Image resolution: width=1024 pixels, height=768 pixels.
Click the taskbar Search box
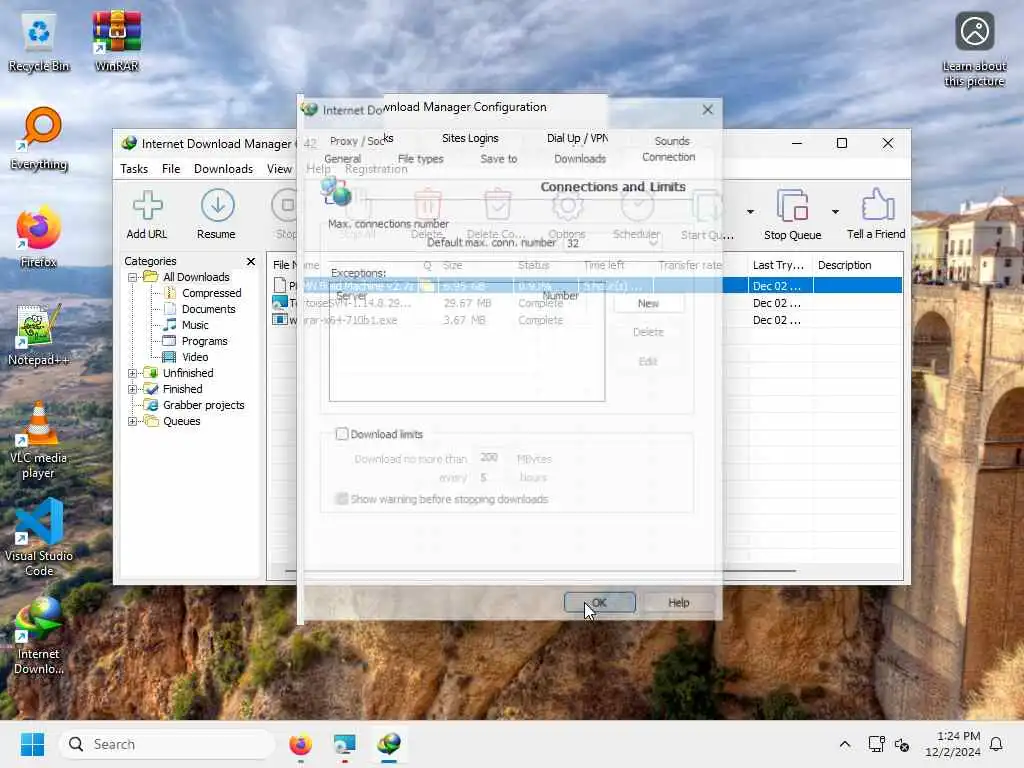[x=167, y=744]
